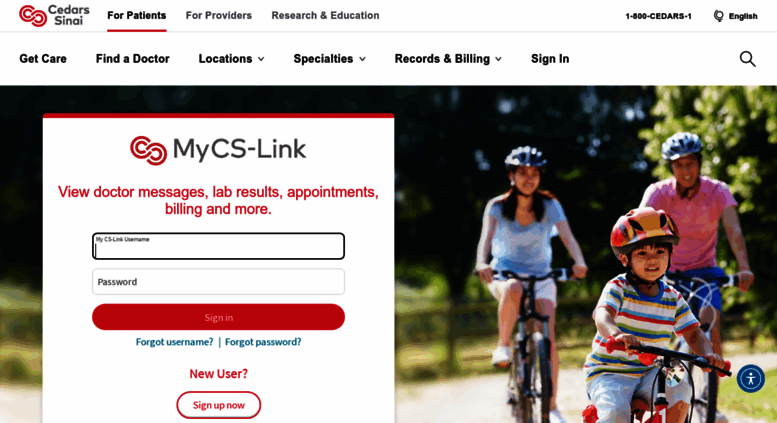Open the Forgot username link
This screenshot has height=423, width=777.
click(x=174, y=342)
